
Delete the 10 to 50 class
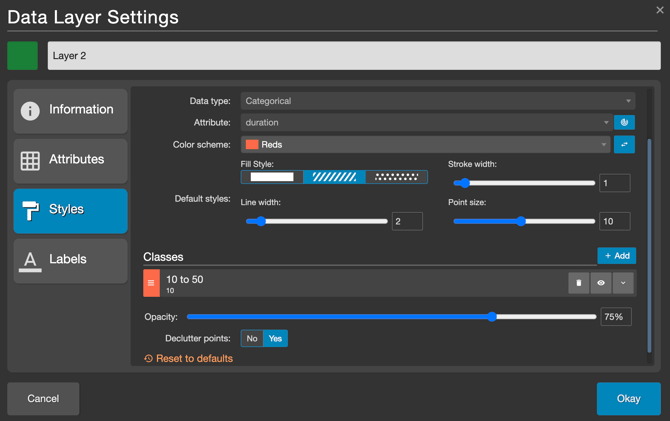(578, 283)
